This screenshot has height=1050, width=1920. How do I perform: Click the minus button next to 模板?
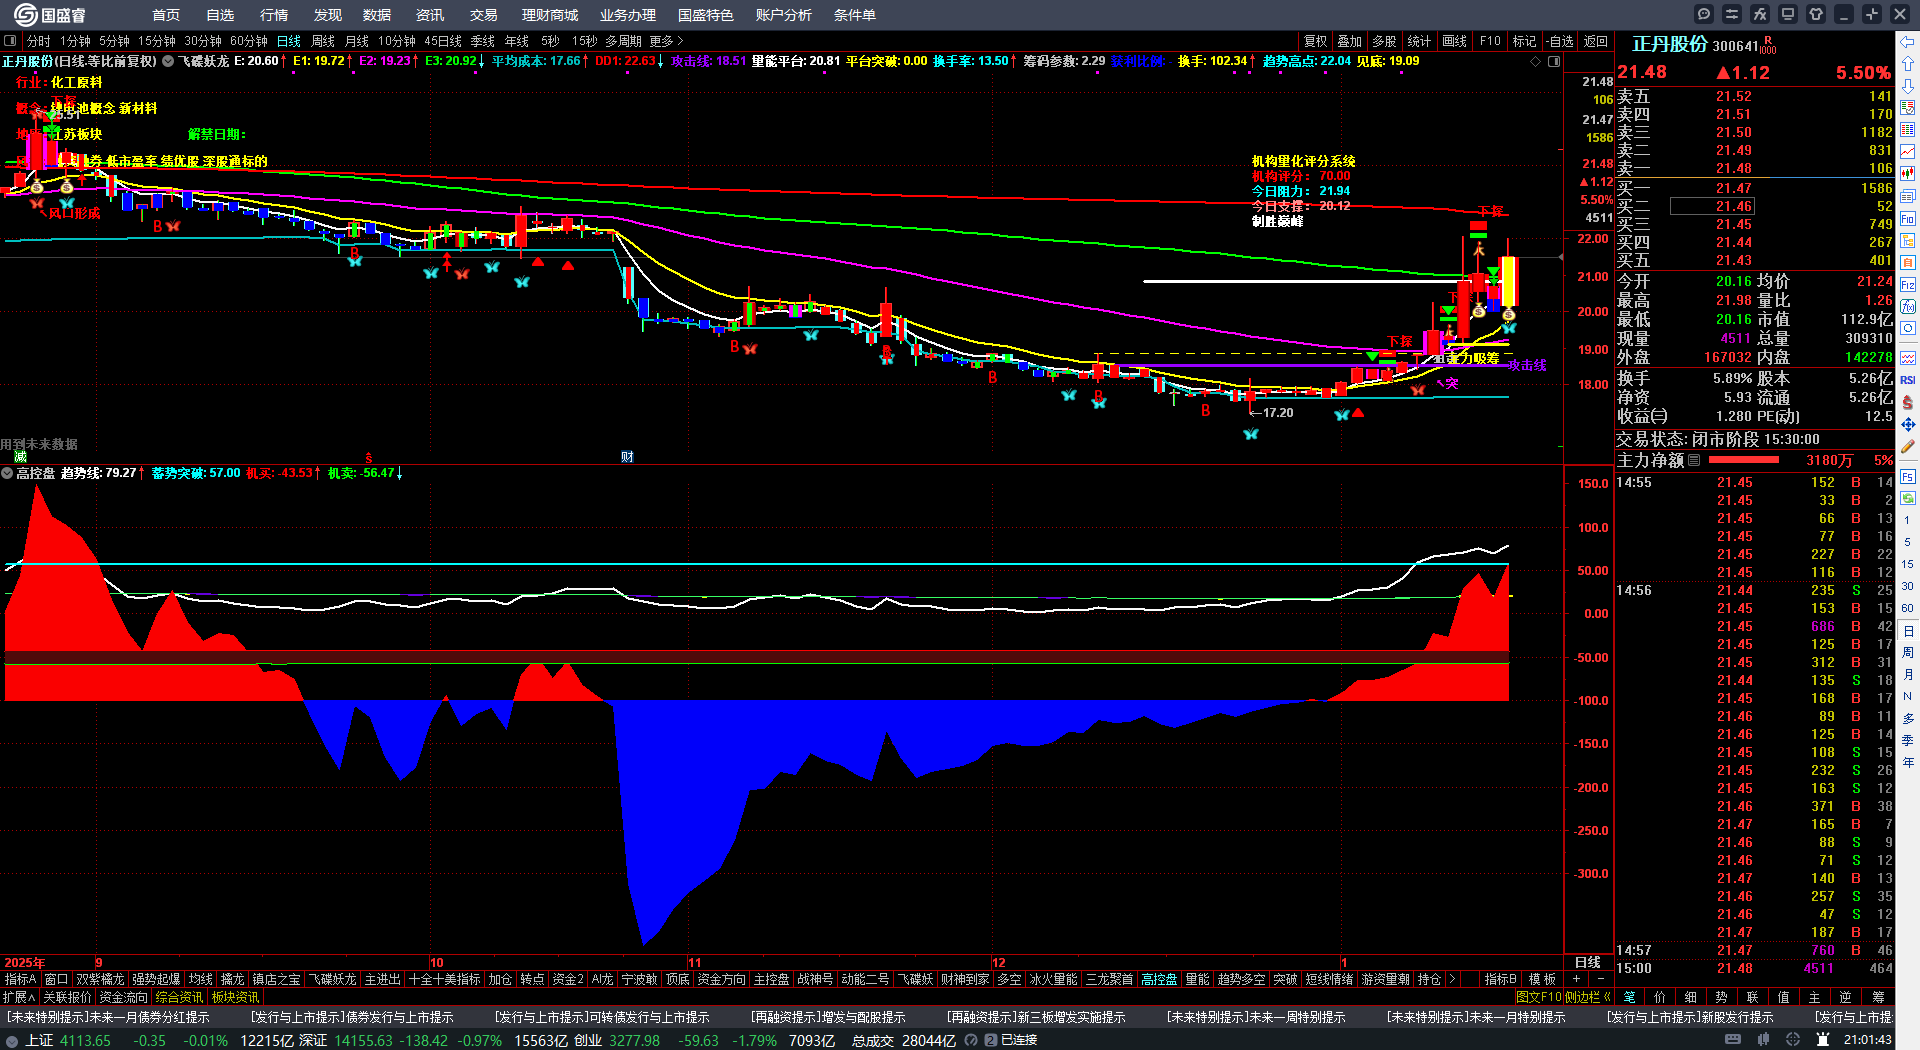[x=1601, y=979]
